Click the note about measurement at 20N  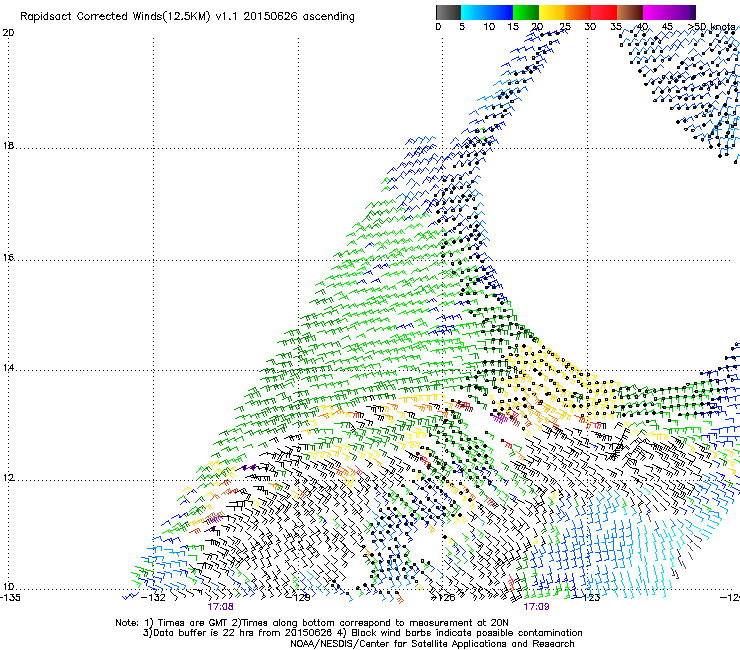pyautogui.click(x=370, y=623)
